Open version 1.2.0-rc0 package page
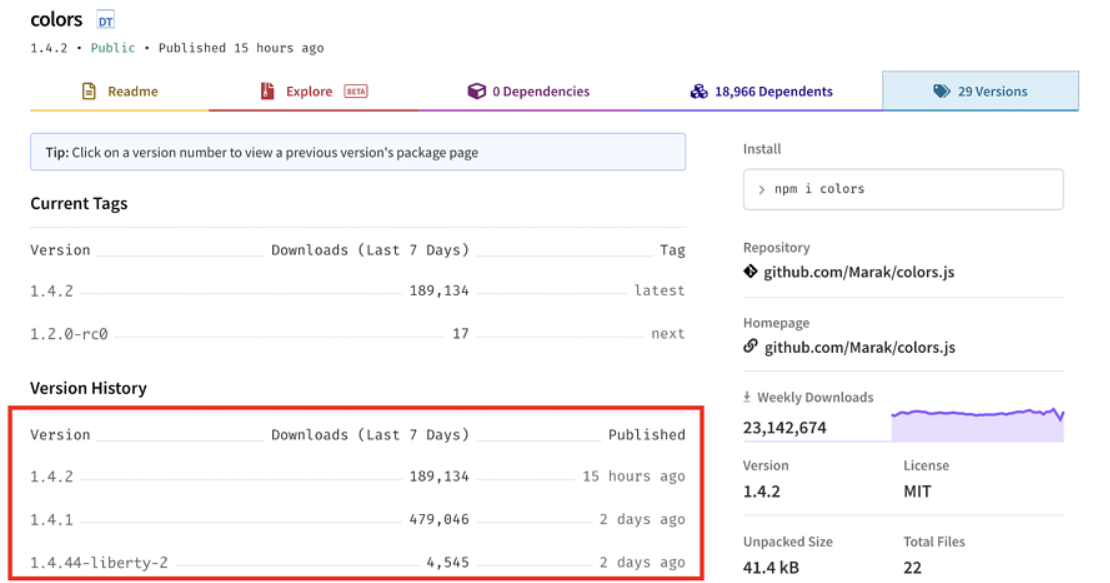The width and height of the screenshot is (1110, 583). [69, 334]
